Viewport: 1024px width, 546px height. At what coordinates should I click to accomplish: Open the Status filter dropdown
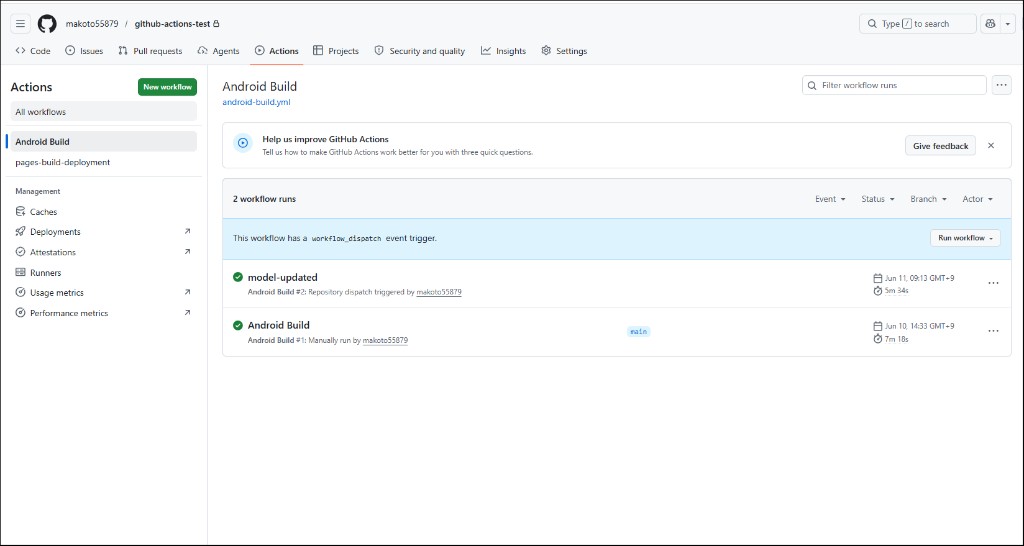pos(878,199)
